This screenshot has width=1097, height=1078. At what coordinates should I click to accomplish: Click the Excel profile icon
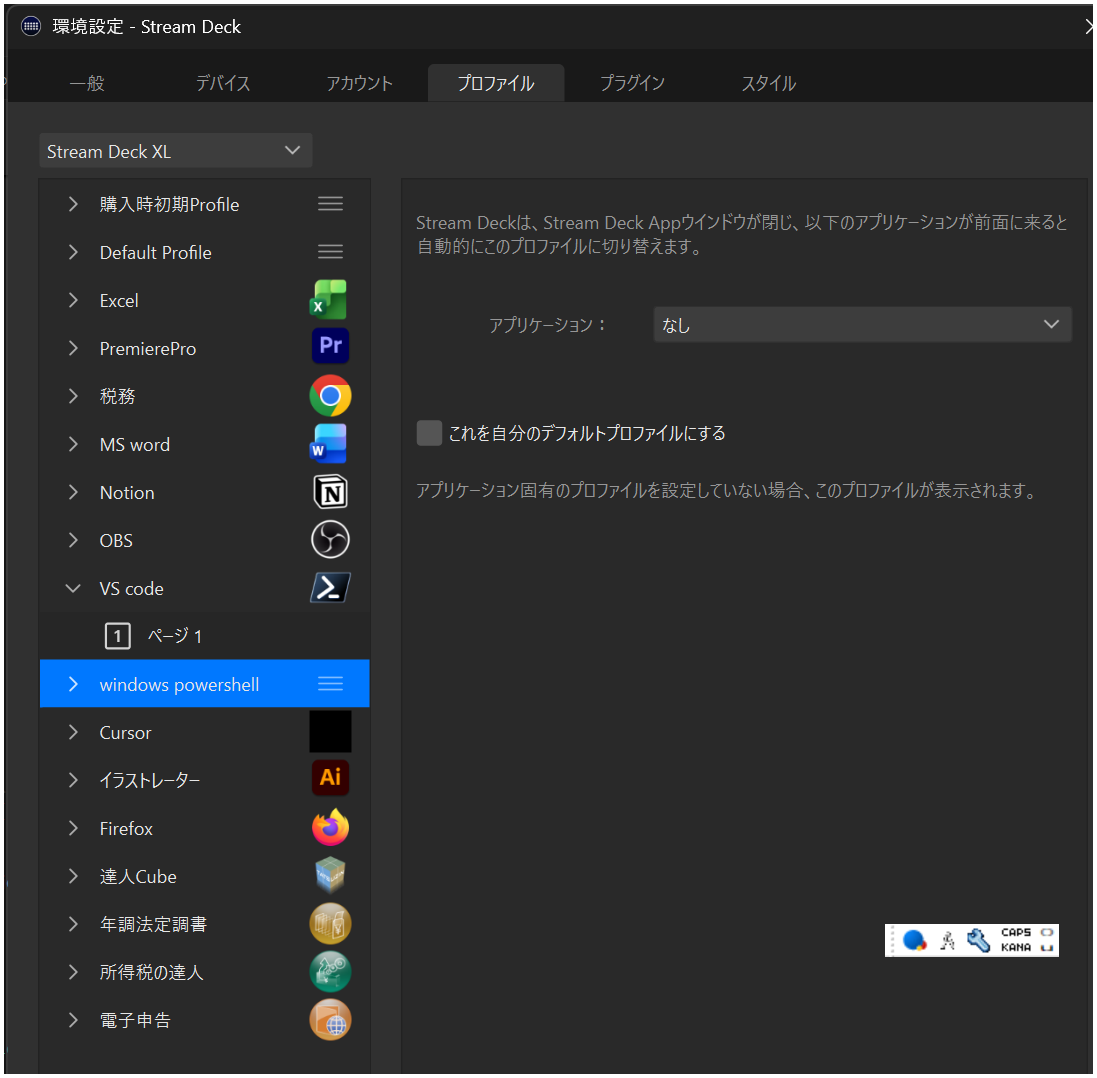pyautogui.click(x=330, y=300)
